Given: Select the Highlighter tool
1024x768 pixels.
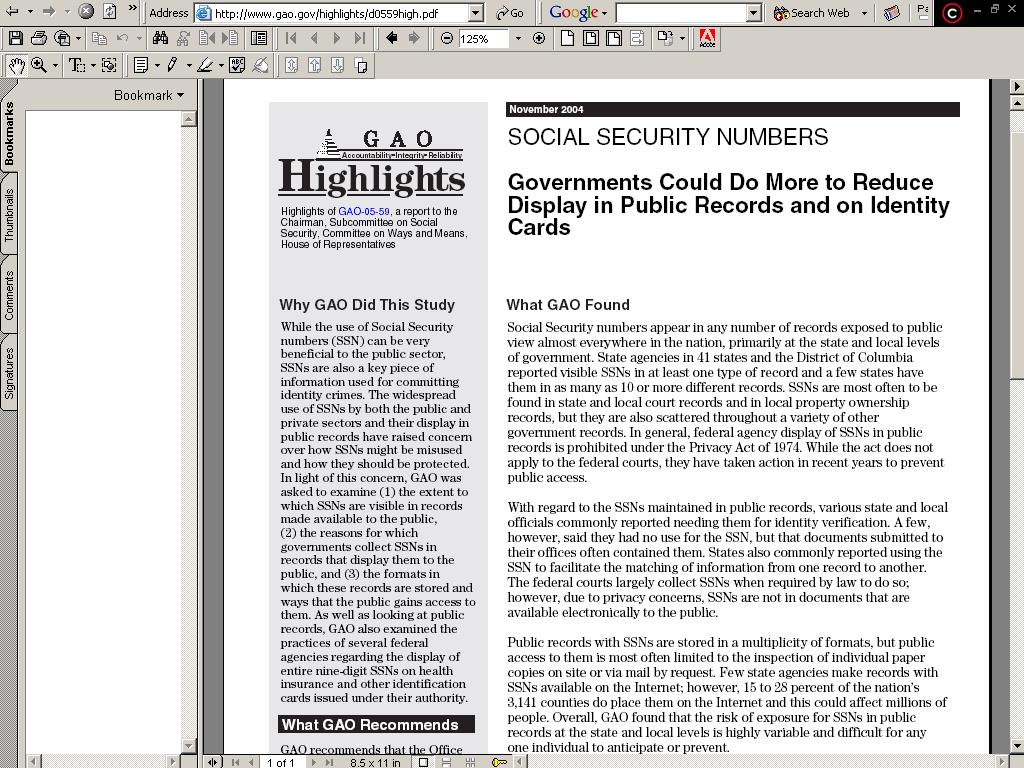Looking at the screenshot, I should 205,65.
